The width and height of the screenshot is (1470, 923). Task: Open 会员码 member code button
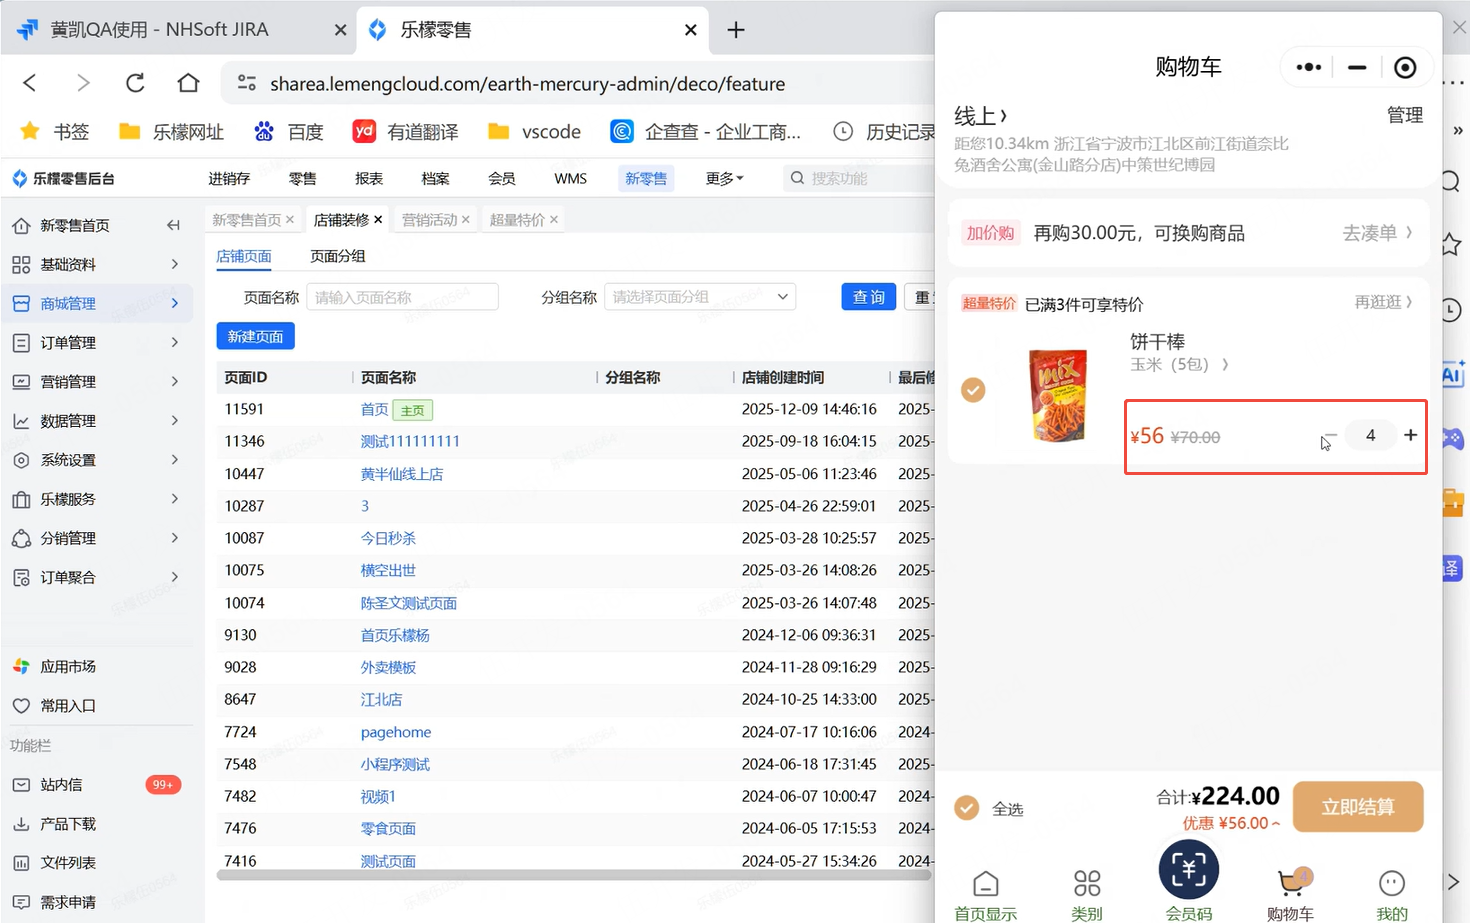[x=1189, y=881]
